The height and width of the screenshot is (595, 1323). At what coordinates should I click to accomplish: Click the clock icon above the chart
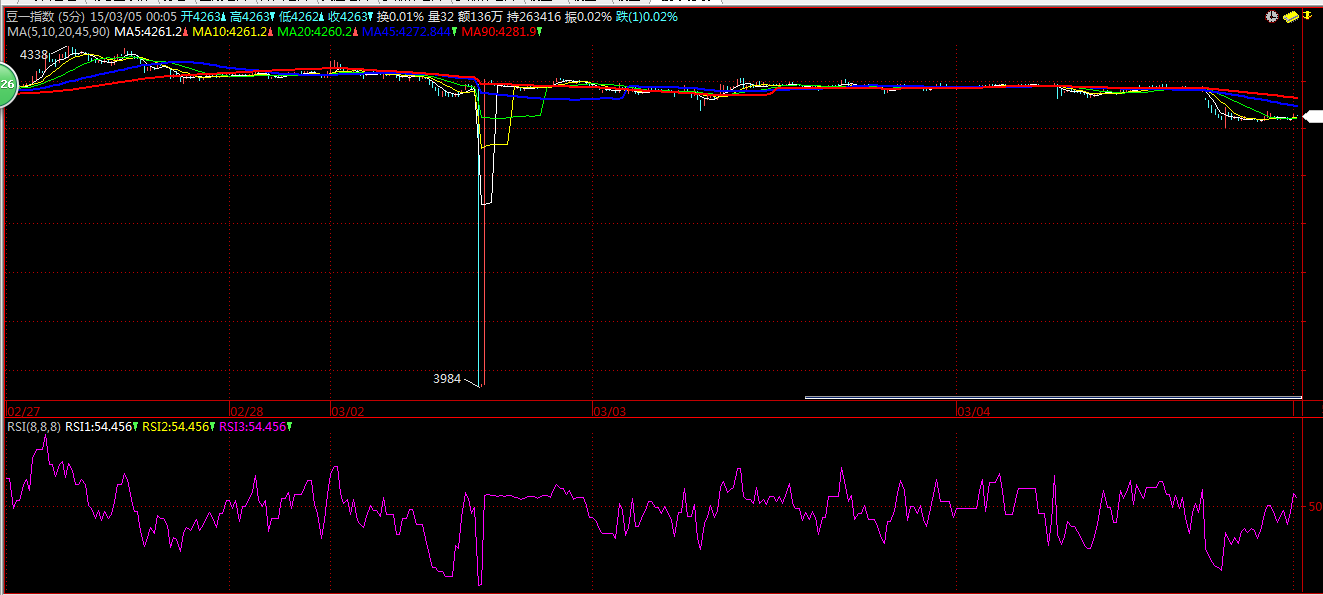(1271, 17)
